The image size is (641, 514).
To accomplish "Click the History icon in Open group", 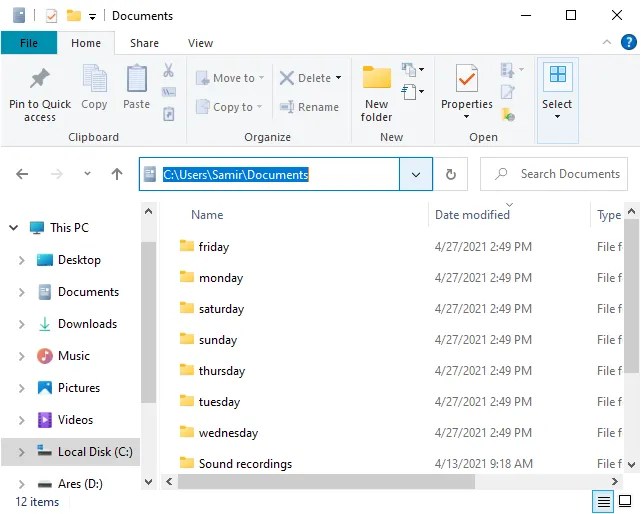I will [508, 115].
